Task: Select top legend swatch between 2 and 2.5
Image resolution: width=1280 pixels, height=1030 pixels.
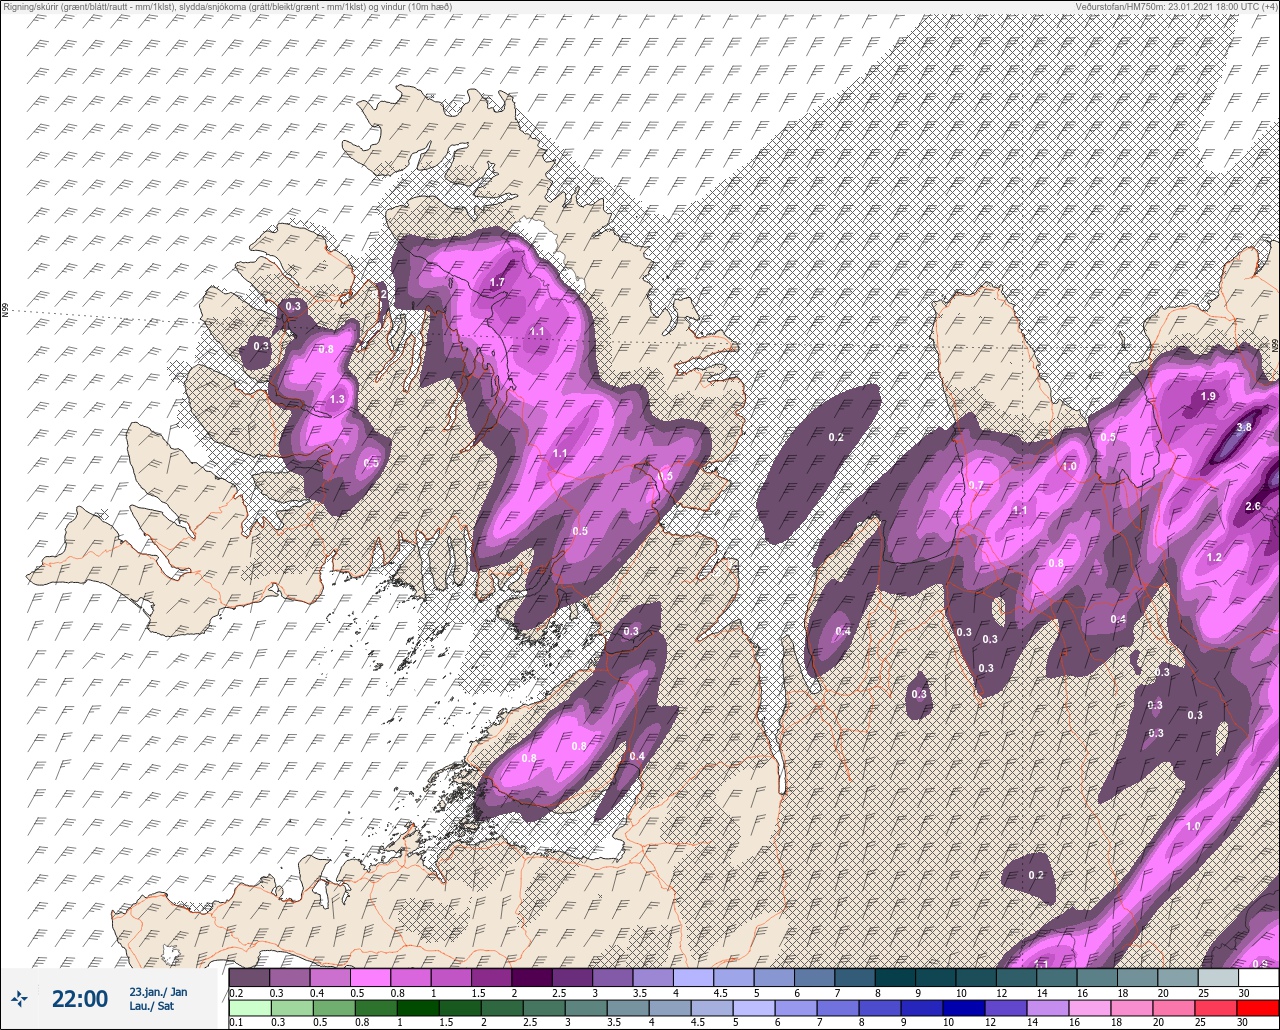Action: tap(532, 977)
